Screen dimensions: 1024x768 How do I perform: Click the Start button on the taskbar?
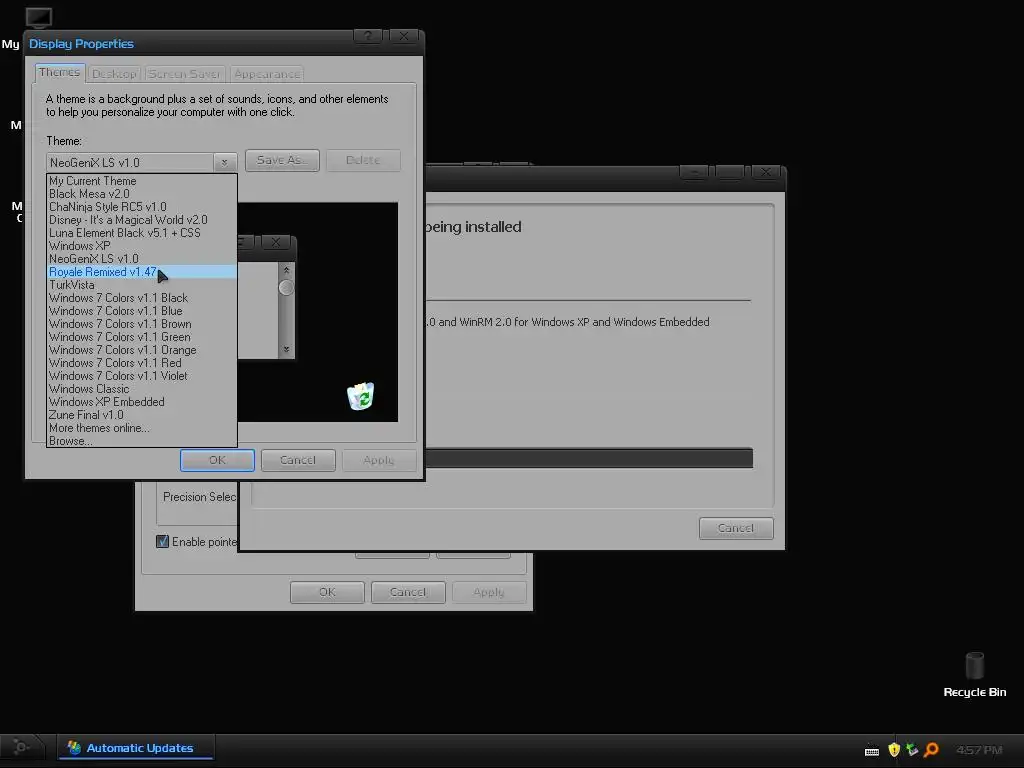[x=22, y=747]
